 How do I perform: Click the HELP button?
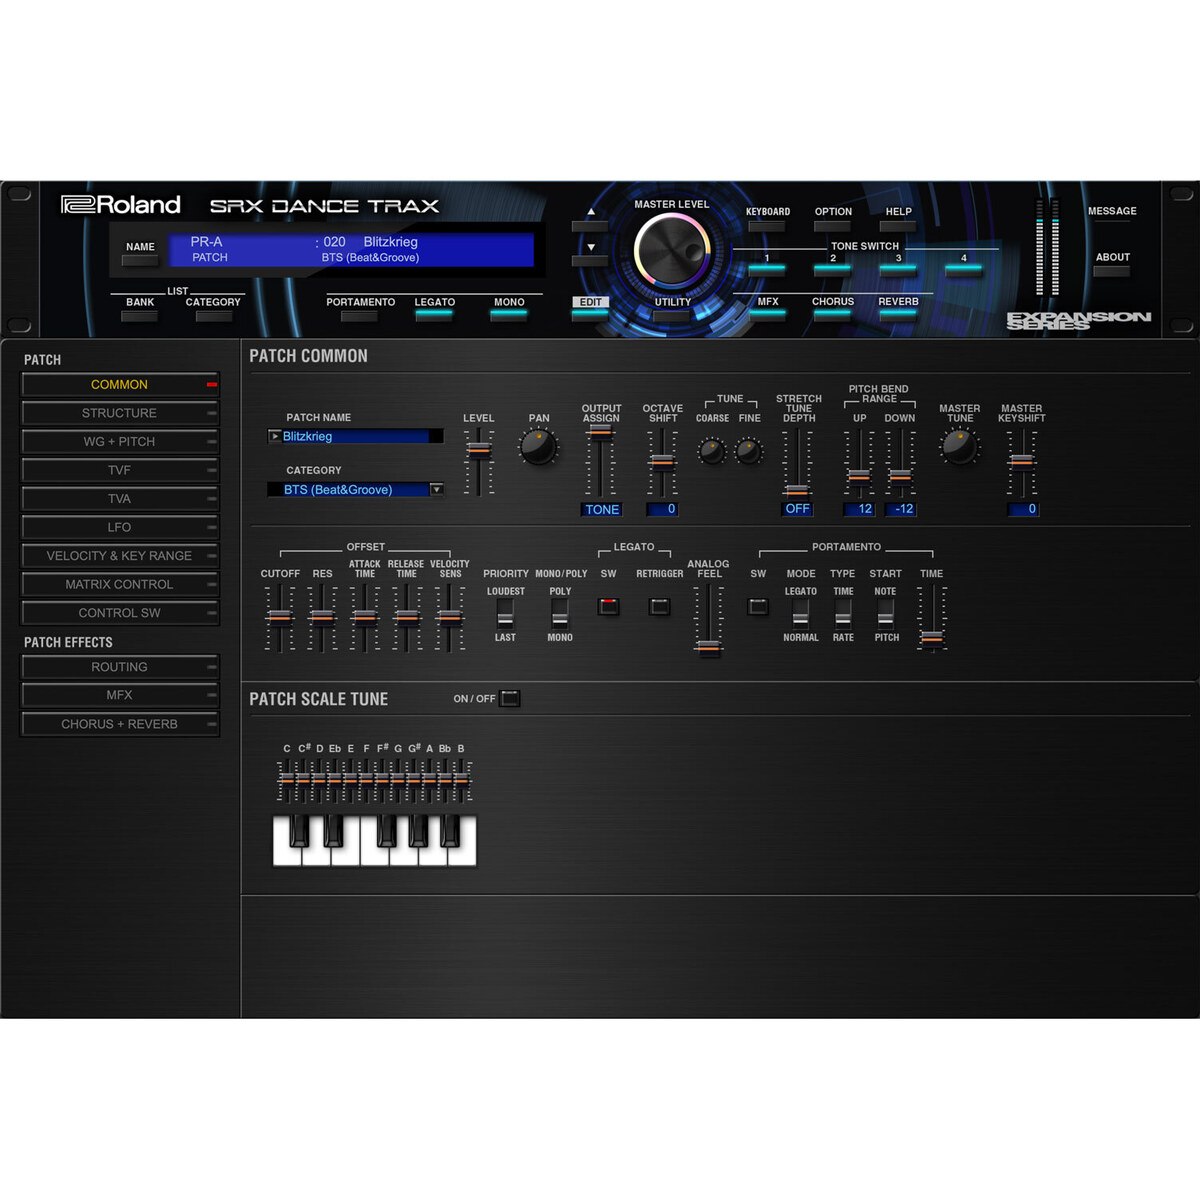coord(898,225)
